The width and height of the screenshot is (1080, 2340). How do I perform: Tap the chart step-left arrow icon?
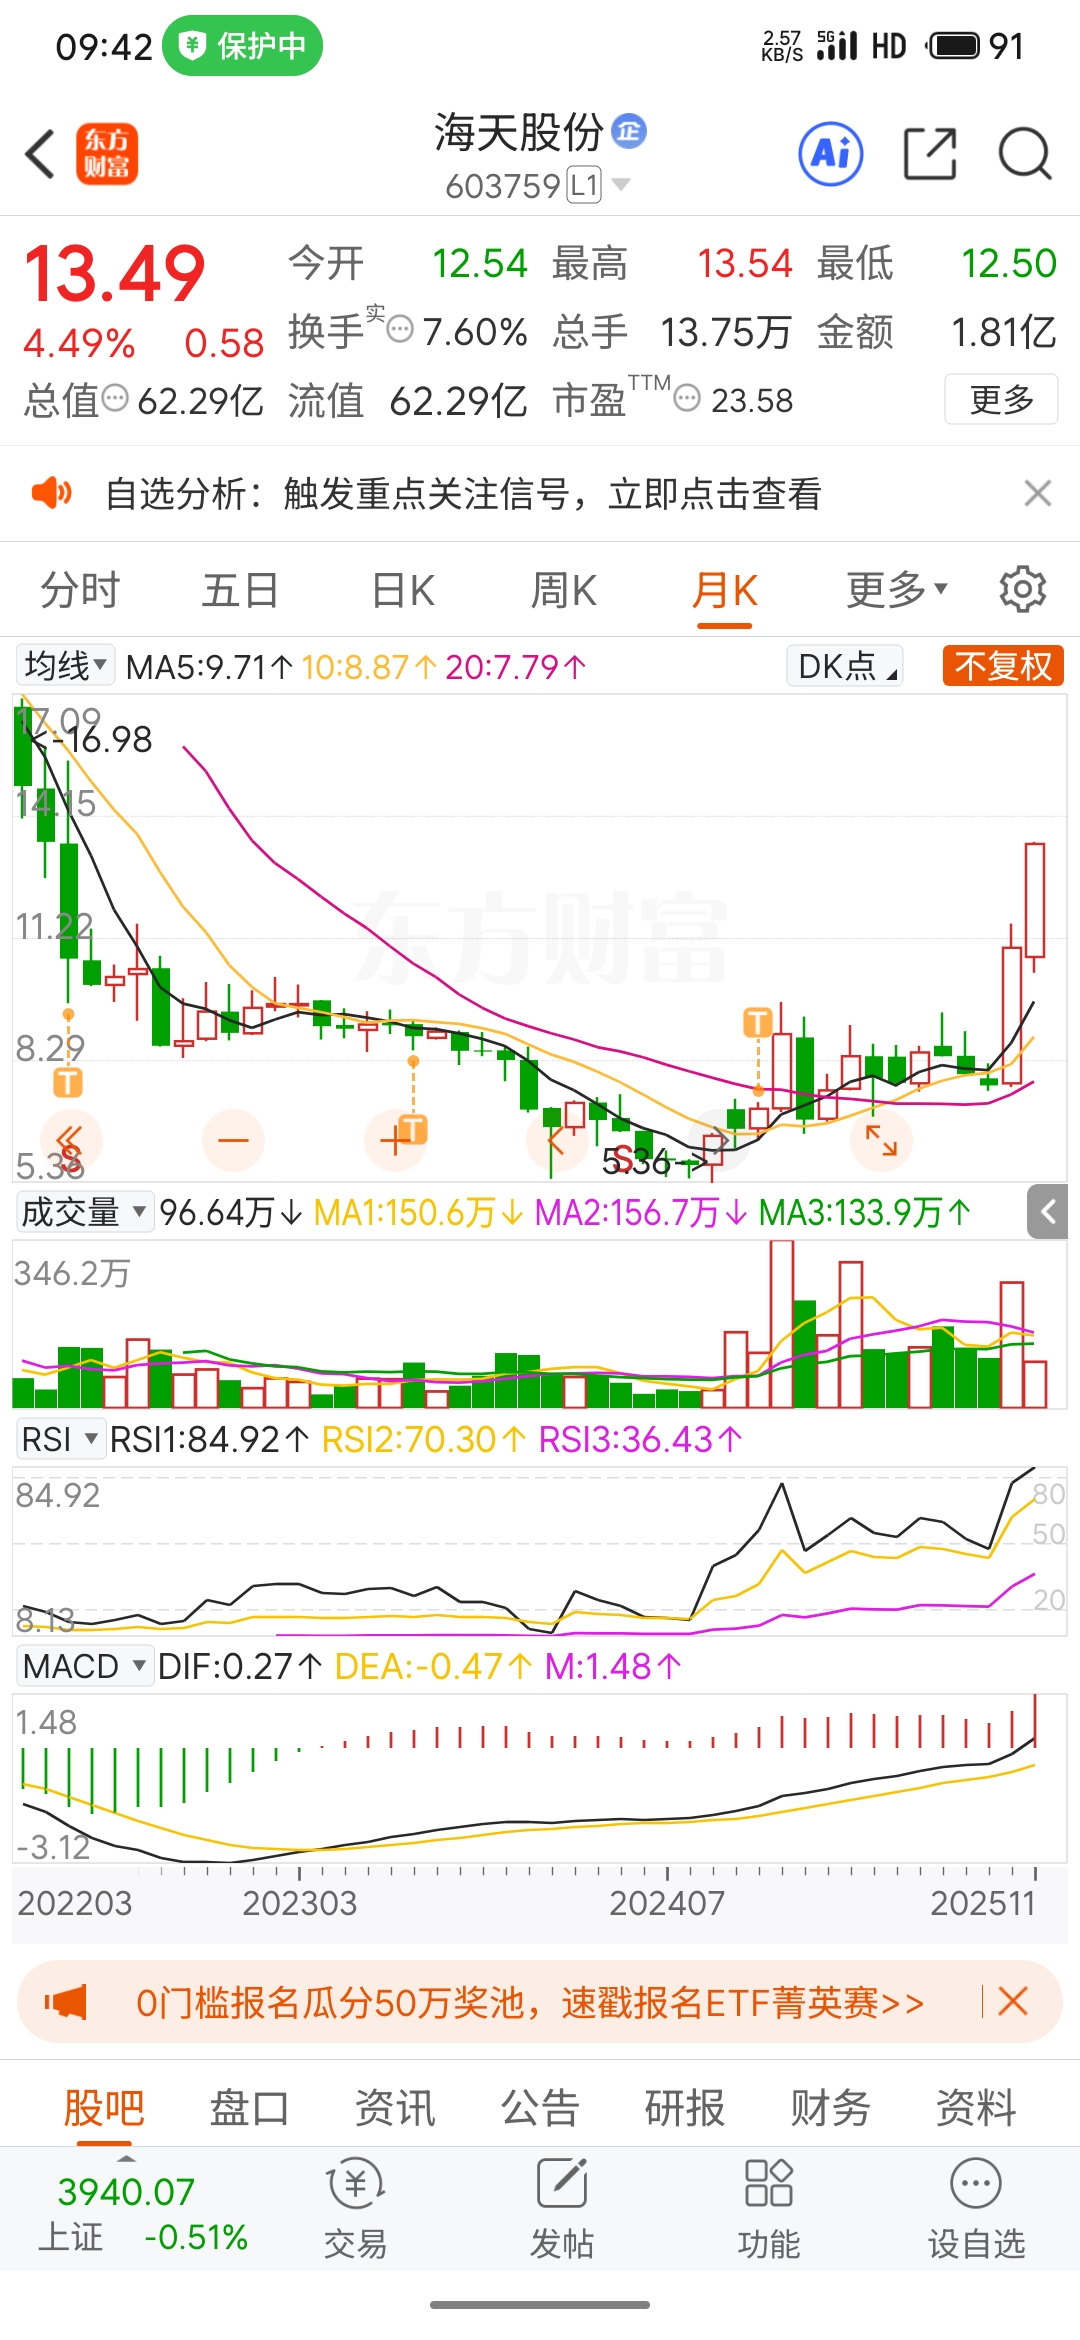[556, 1140]
